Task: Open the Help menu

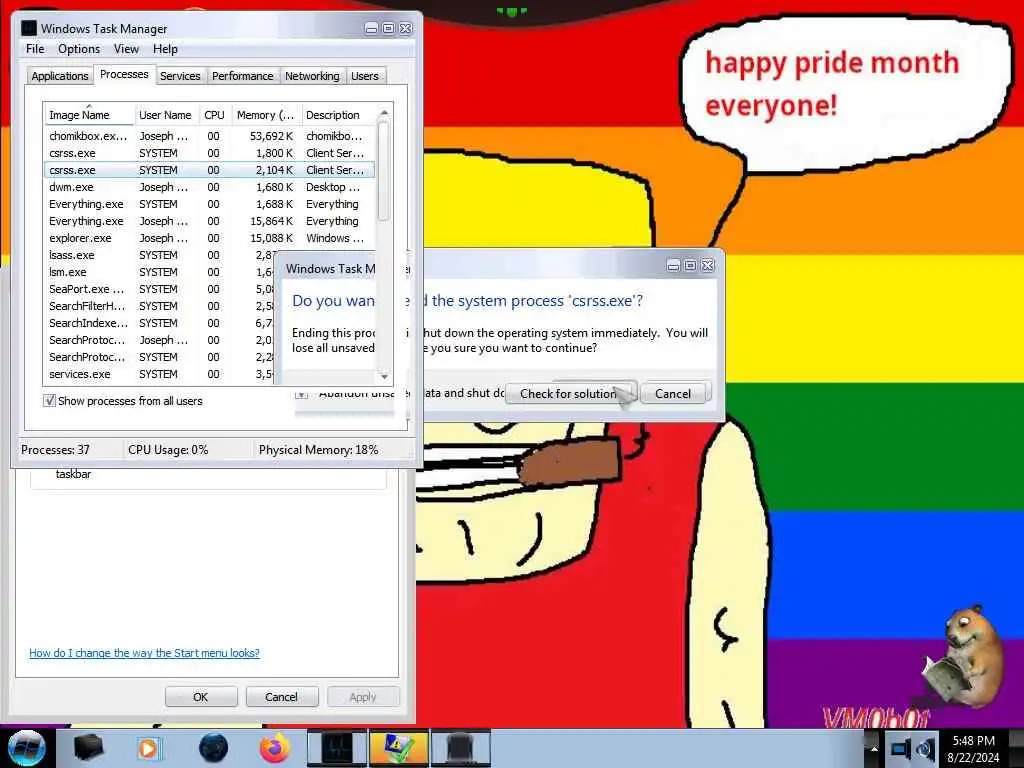Action: coord(165,49)
